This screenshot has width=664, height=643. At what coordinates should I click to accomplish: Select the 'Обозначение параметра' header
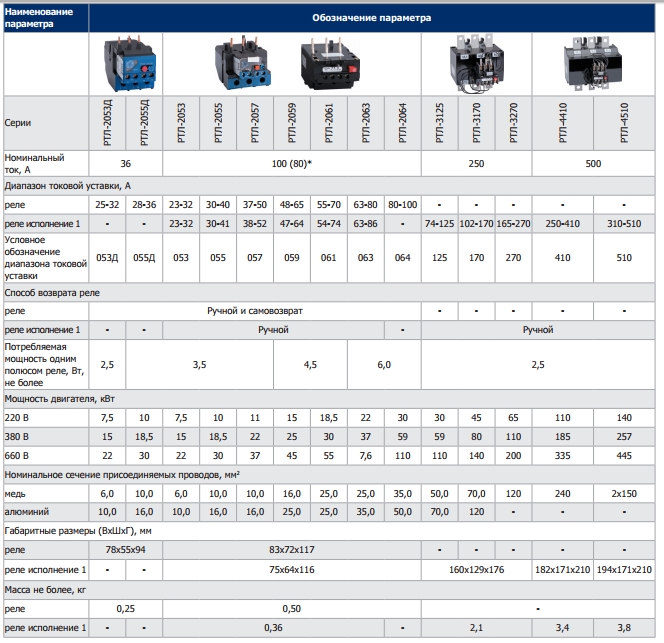[371, 18]
